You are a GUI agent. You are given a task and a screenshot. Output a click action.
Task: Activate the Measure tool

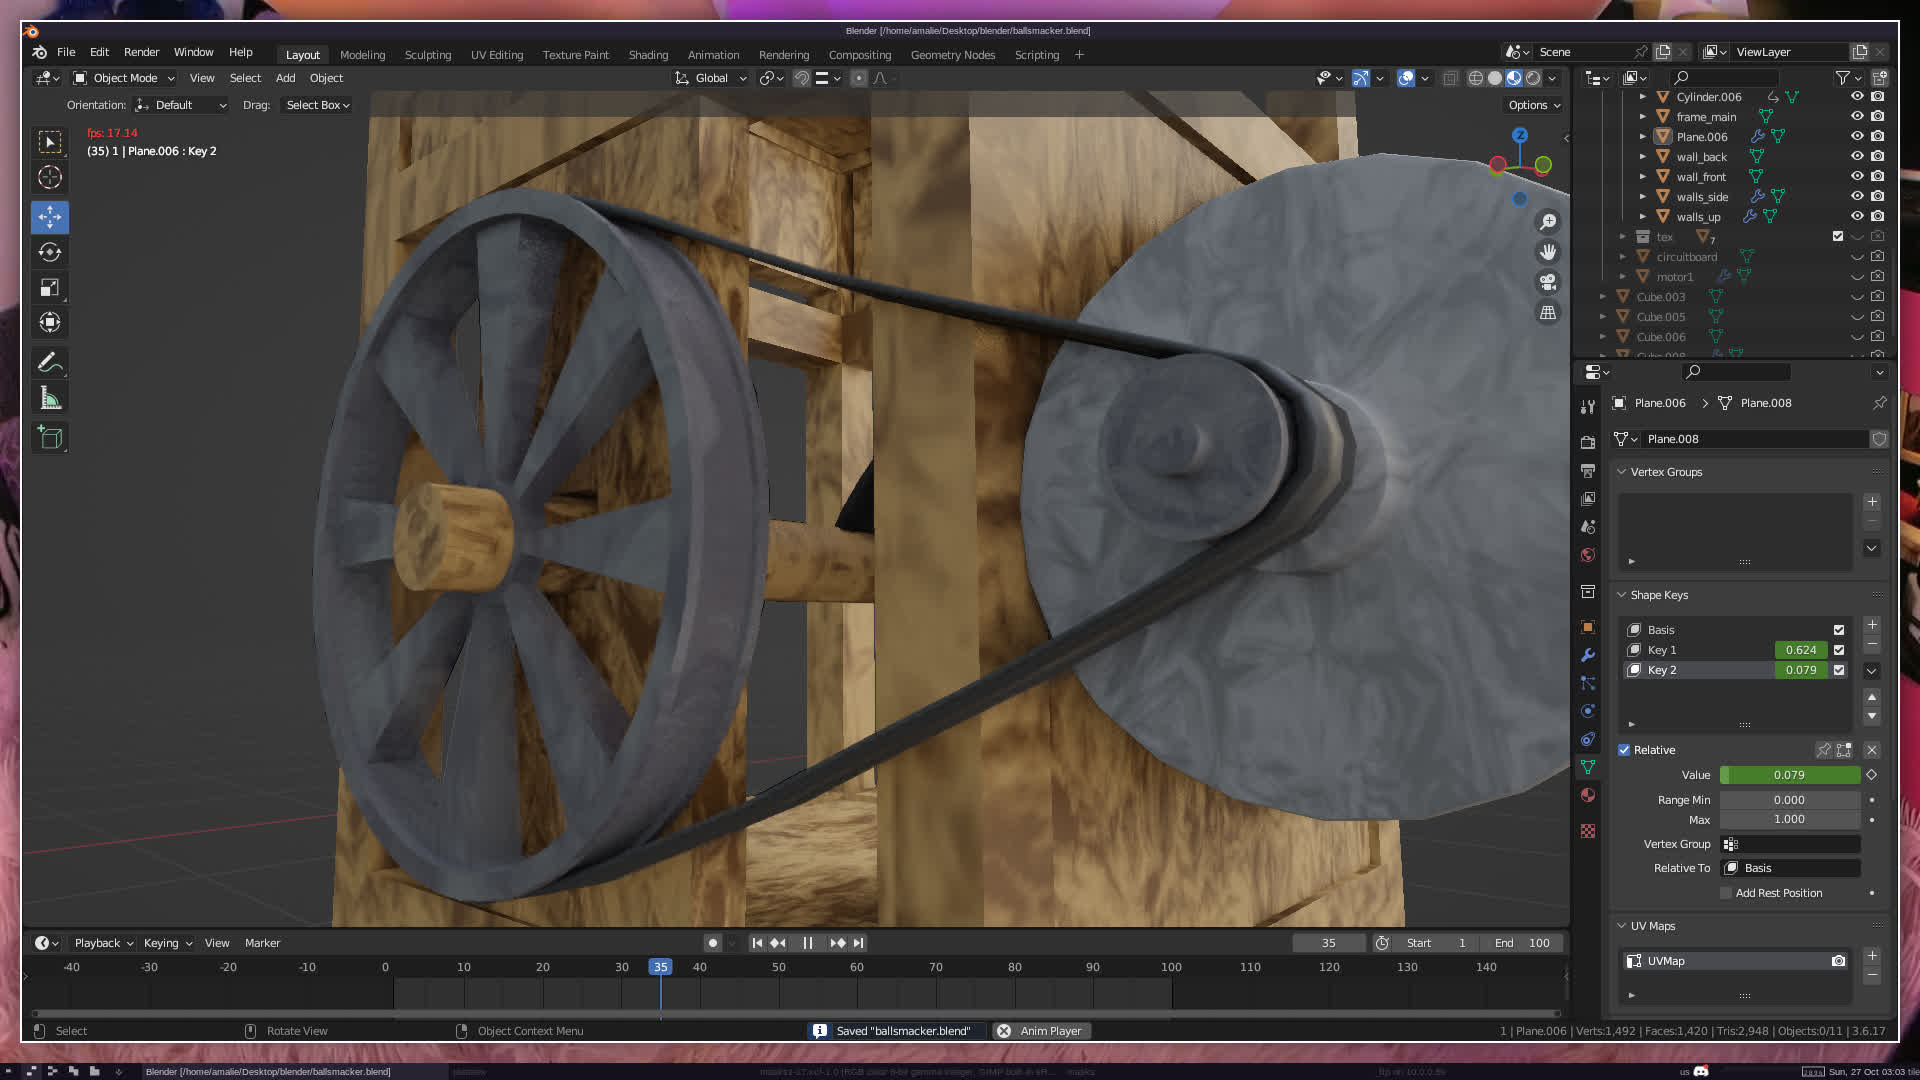50,399
